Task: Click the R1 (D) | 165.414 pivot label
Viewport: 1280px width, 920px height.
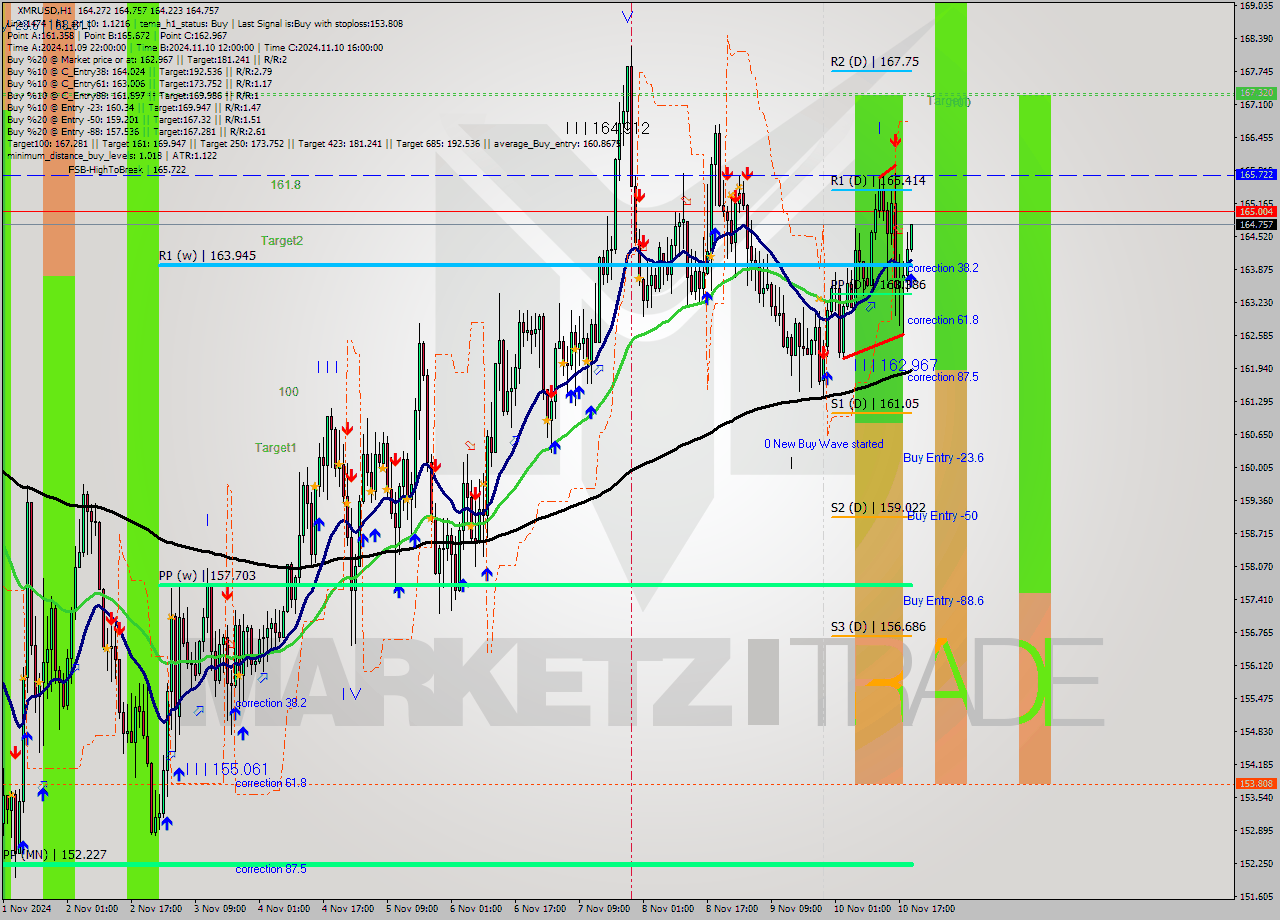Action: [x=877, y=181]
